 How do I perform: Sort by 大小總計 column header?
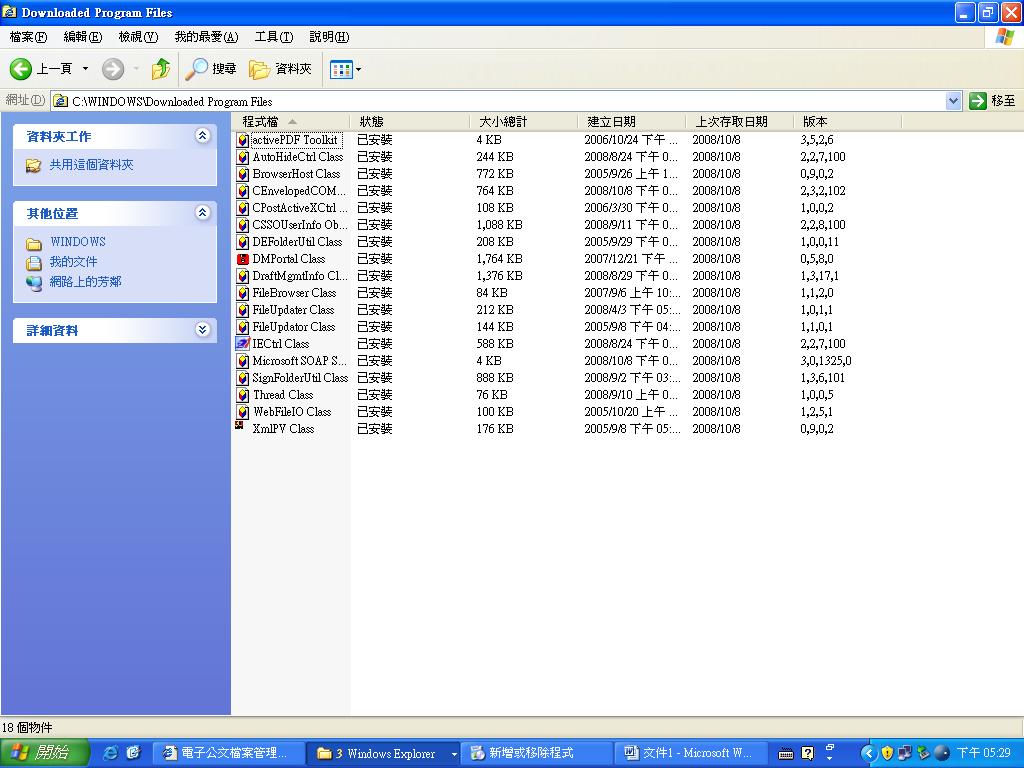point(503,122)
